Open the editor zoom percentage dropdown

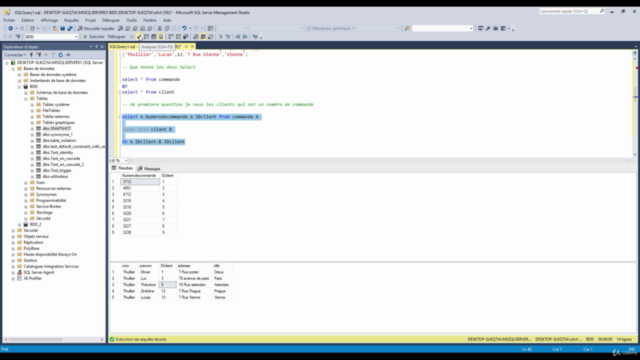[x=126, y=160]
